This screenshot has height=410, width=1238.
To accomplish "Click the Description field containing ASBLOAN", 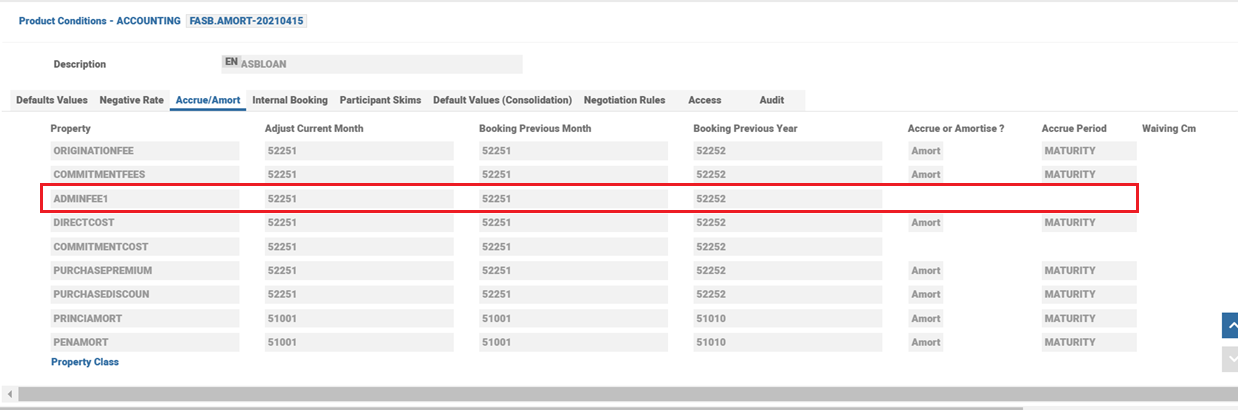I will click(380, 64).
